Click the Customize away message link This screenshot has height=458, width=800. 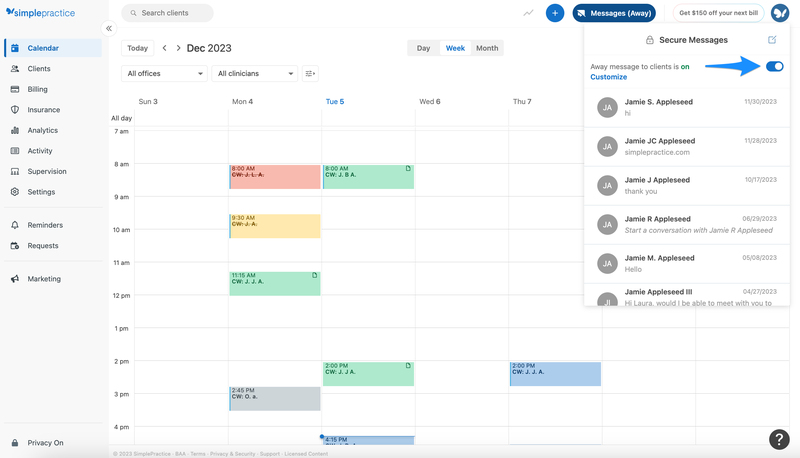point(609,77)
